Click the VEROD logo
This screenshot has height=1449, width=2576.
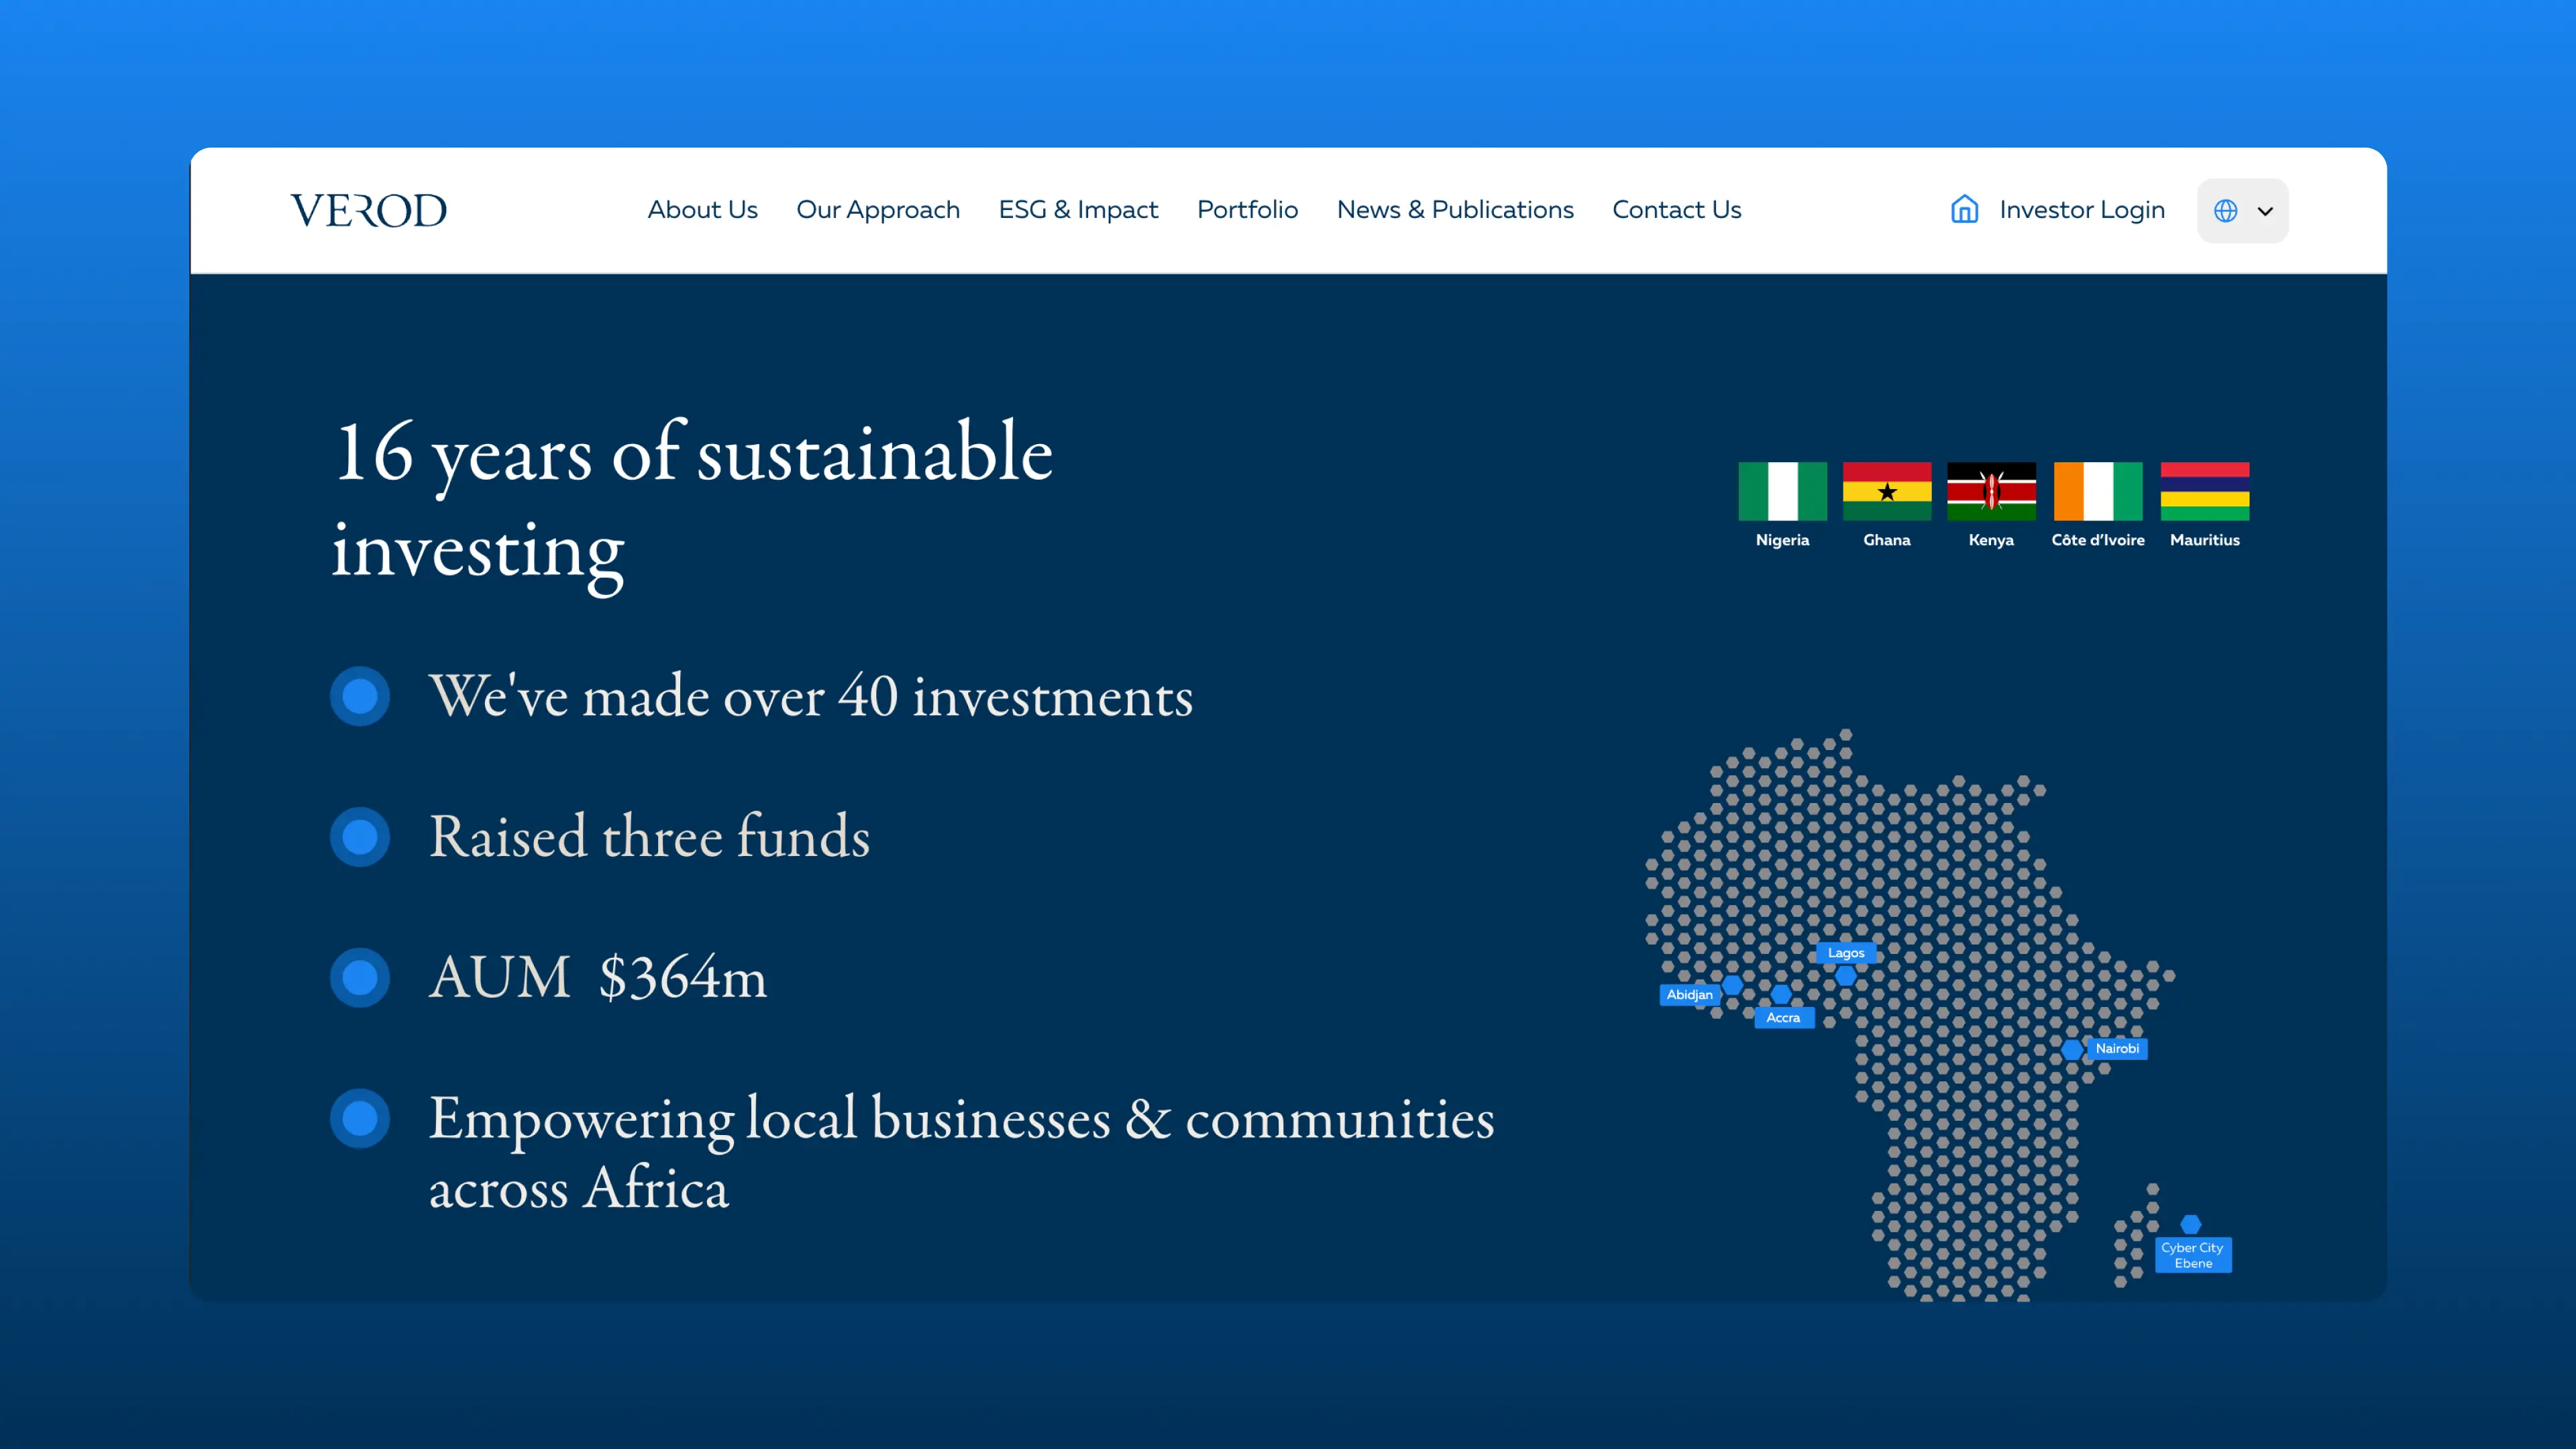pyautogui.click(x=369, y=210)
